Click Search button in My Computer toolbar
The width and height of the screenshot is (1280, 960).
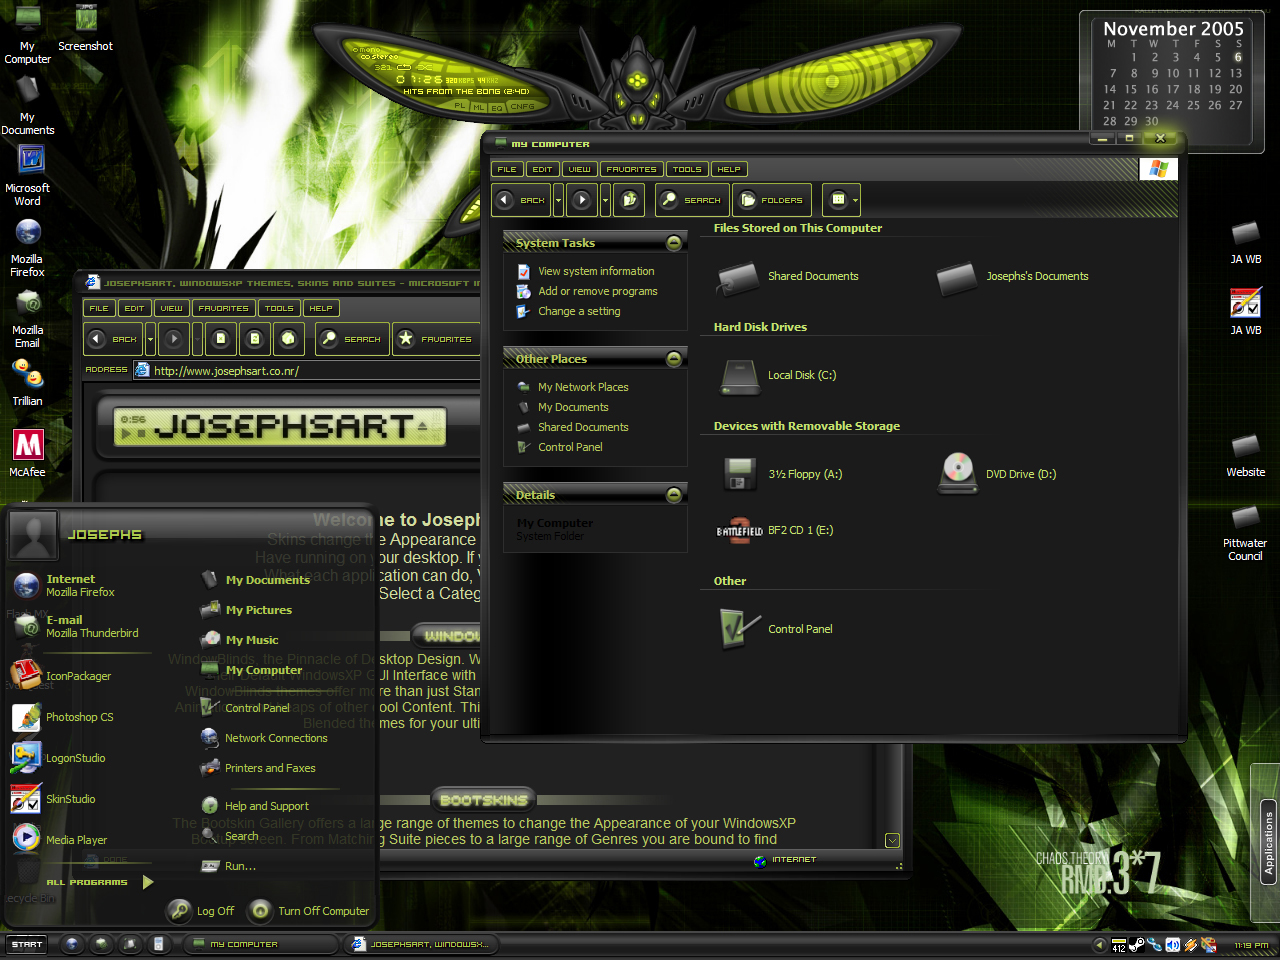click(692, 200)
